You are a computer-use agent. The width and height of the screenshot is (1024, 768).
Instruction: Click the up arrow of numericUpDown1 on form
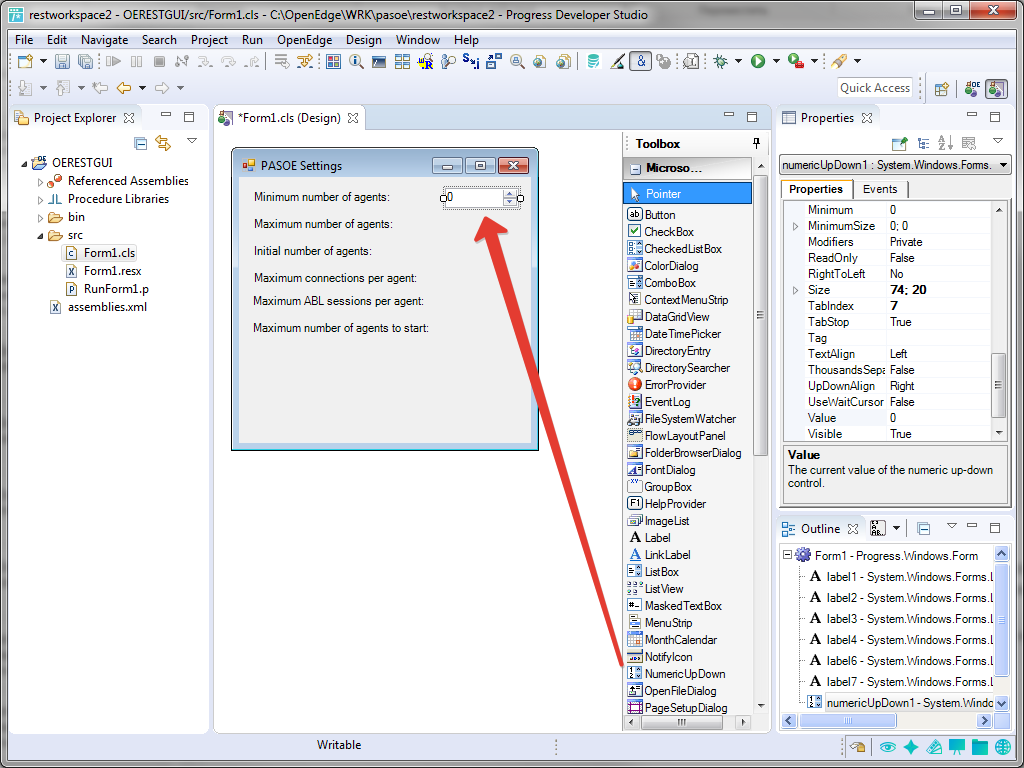click(x=509, y=193)
